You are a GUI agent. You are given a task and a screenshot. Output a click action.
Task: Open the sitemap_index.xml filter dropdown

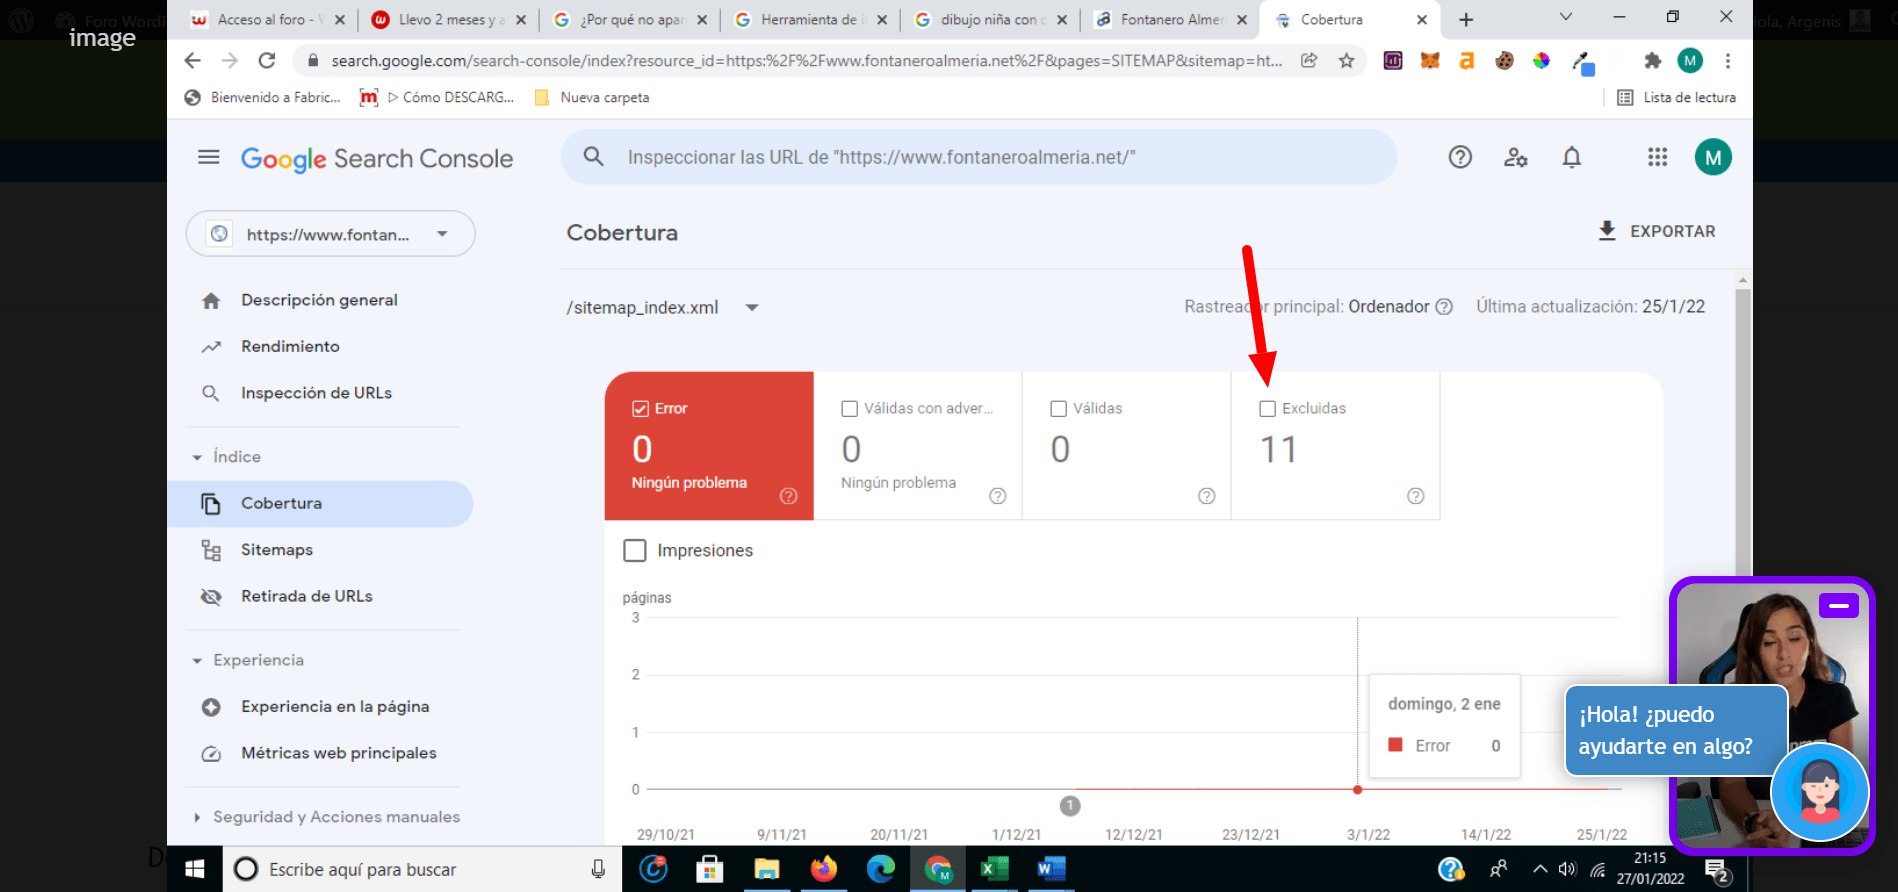point(752,307)
